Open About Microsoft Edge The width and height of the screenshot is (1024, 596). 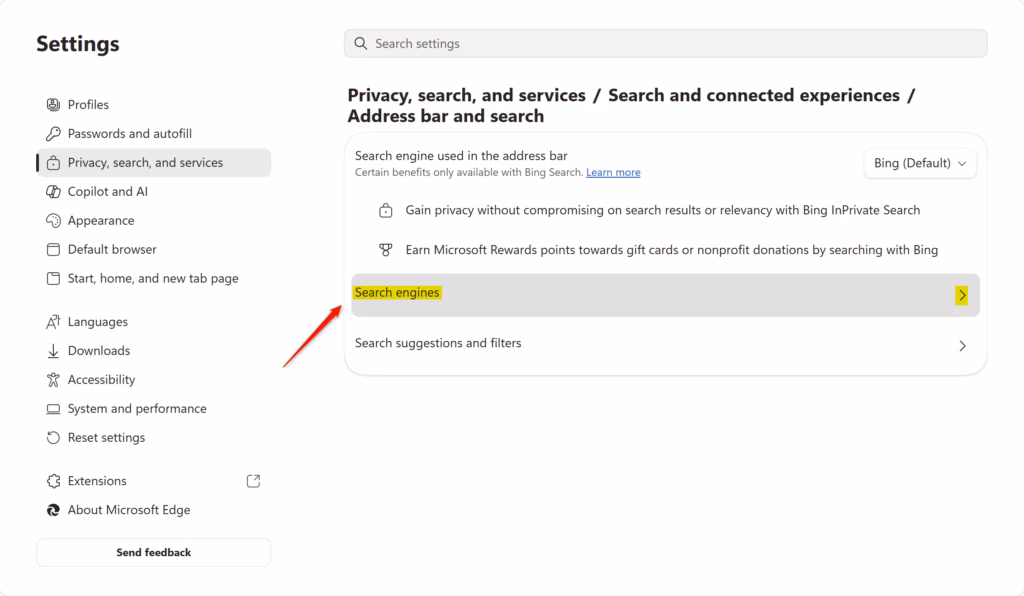click(x=153, y=510)
